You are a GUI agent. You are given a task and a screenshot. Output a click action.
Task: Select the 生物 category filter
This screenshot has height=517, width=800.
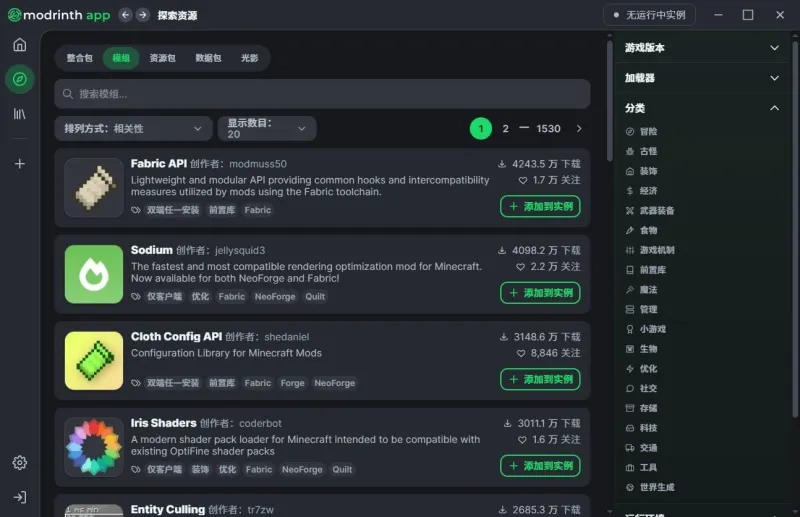point(642,349)
